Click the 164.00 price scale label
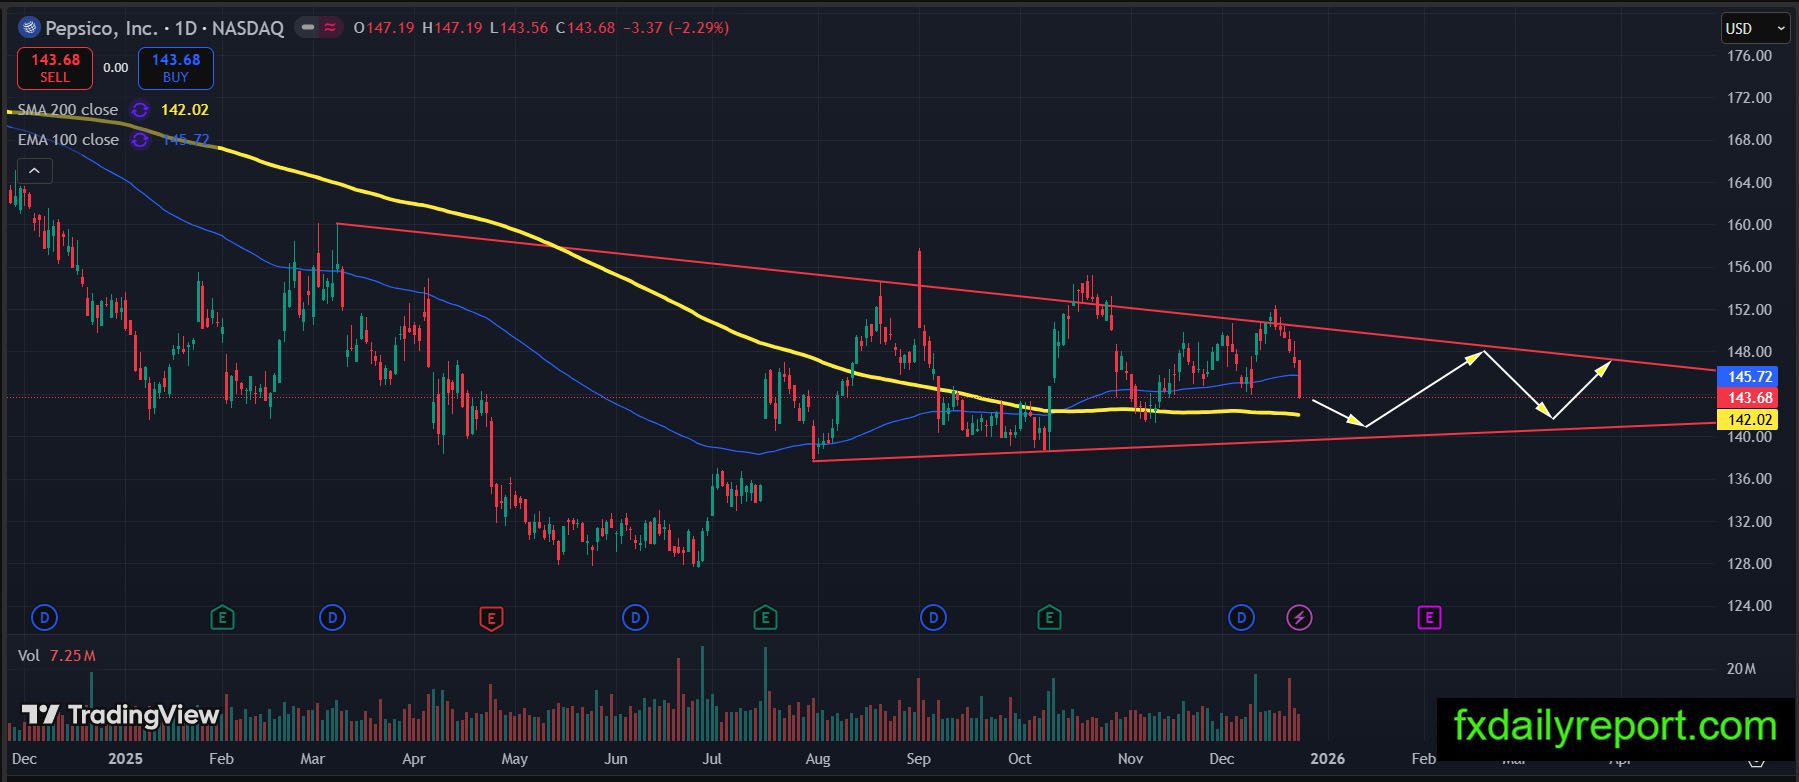 point(1750,183)
